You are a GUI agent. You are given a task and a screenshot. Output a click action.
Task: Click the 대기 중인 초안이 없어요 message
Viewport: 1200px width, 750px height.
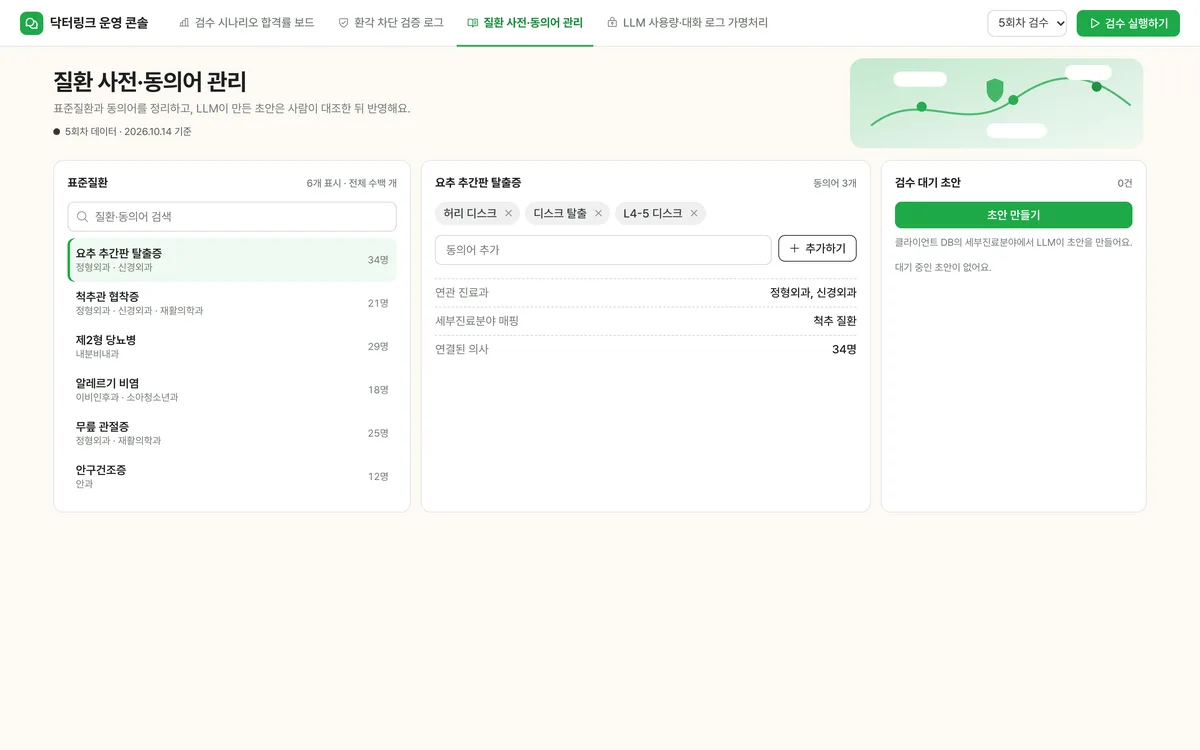click(x=943, y=267)
